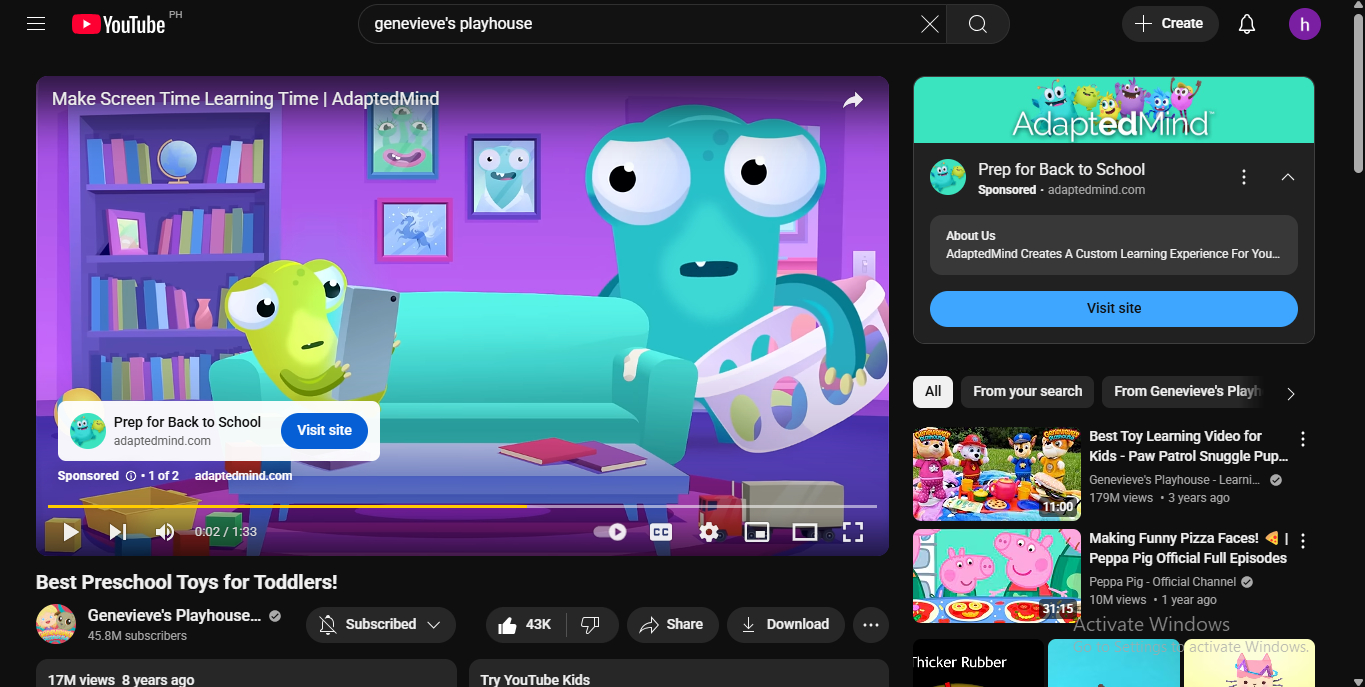Open the notifications bell

[x=1246, y=24]
